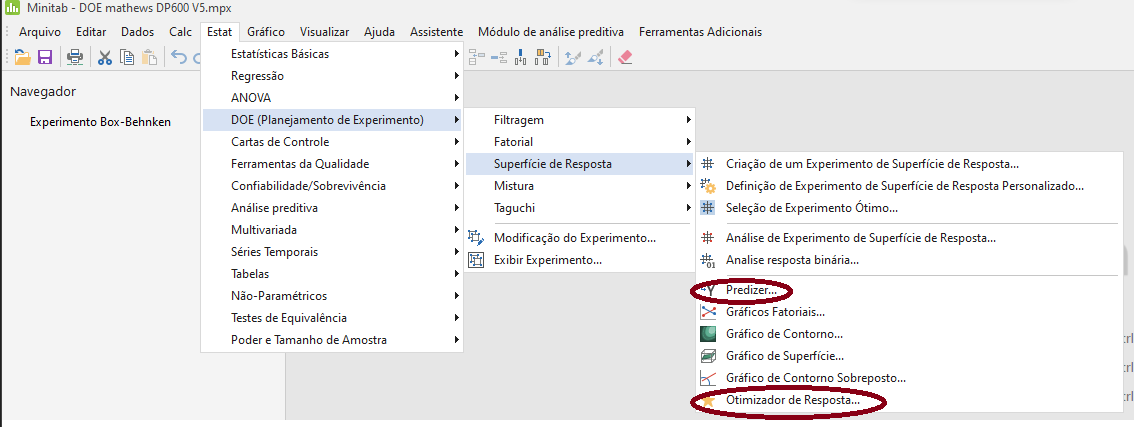Choose Otimizador de Resposta menu entry
1138x427 pixels.
pos(792,400)
